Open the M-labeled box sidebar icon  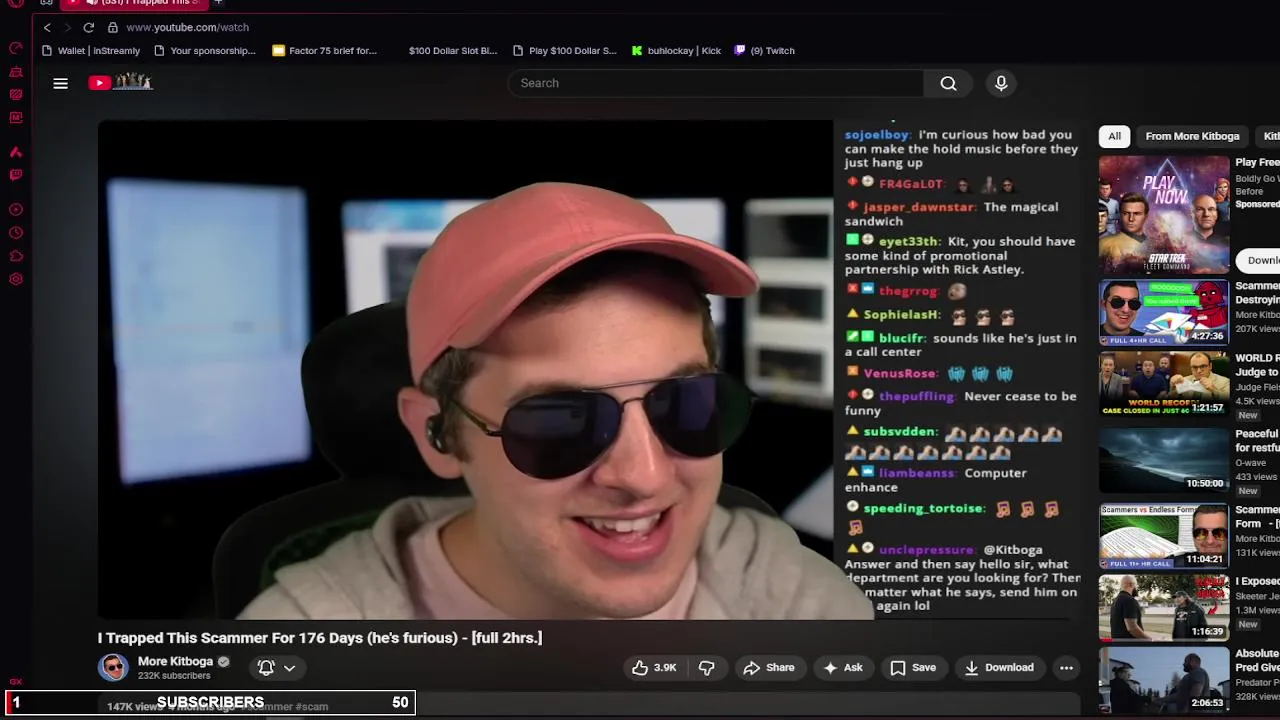[16, 118]
